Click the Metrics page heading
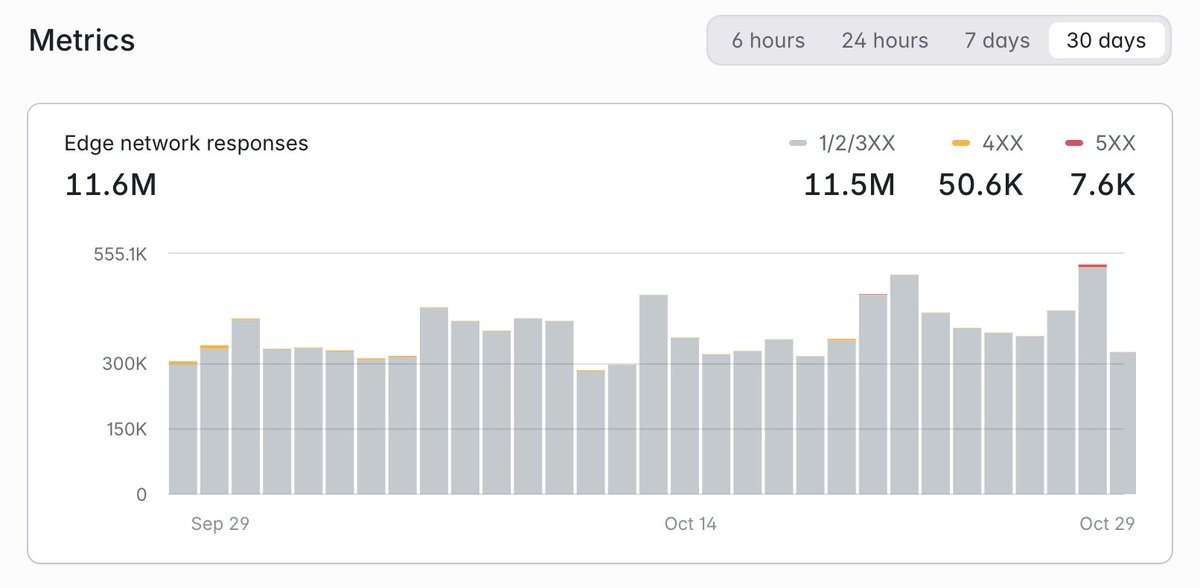 point(81,40)
